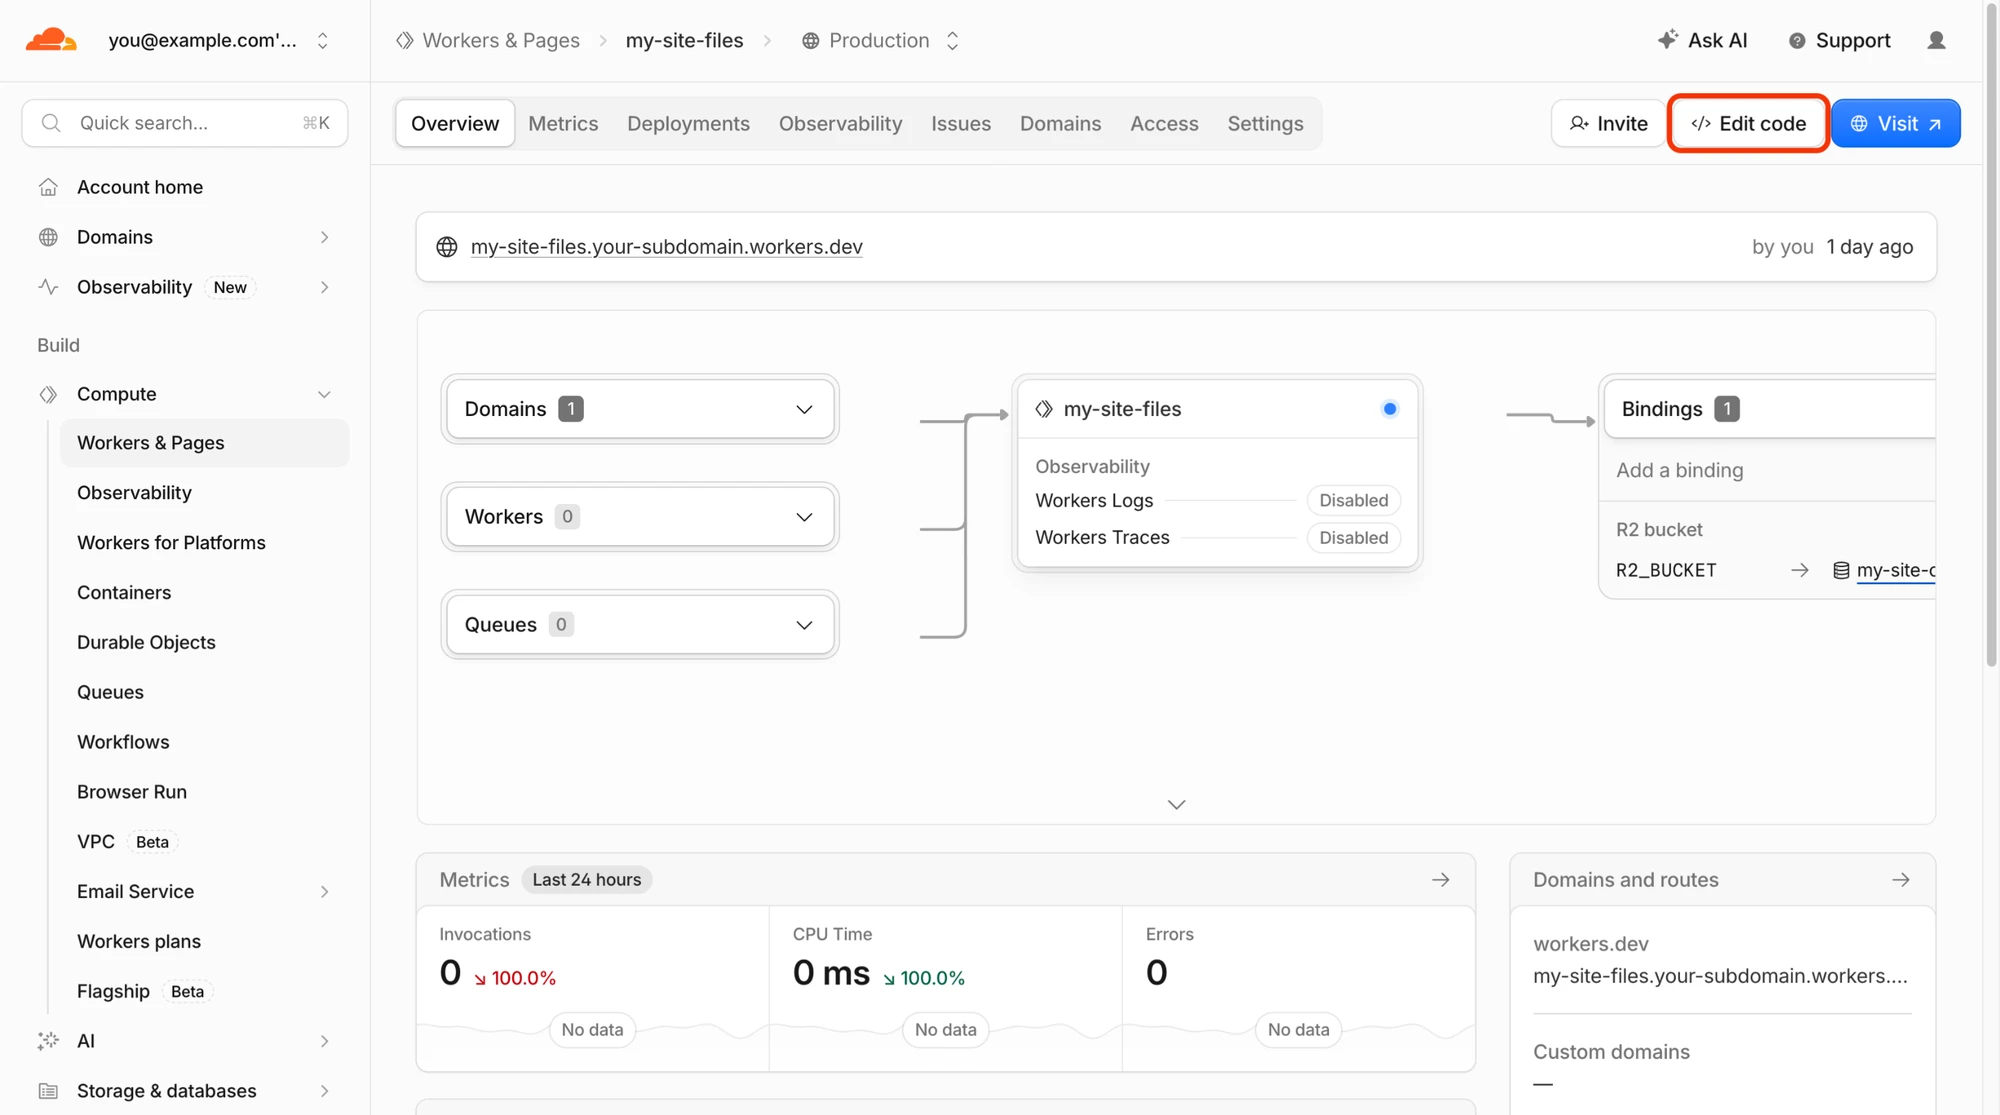The height and width of the screenshot is (1115, 2000).
Task: Click the AI sparkles icon in sidebar
Action: pyautogui.click(x=48, y=1041)
